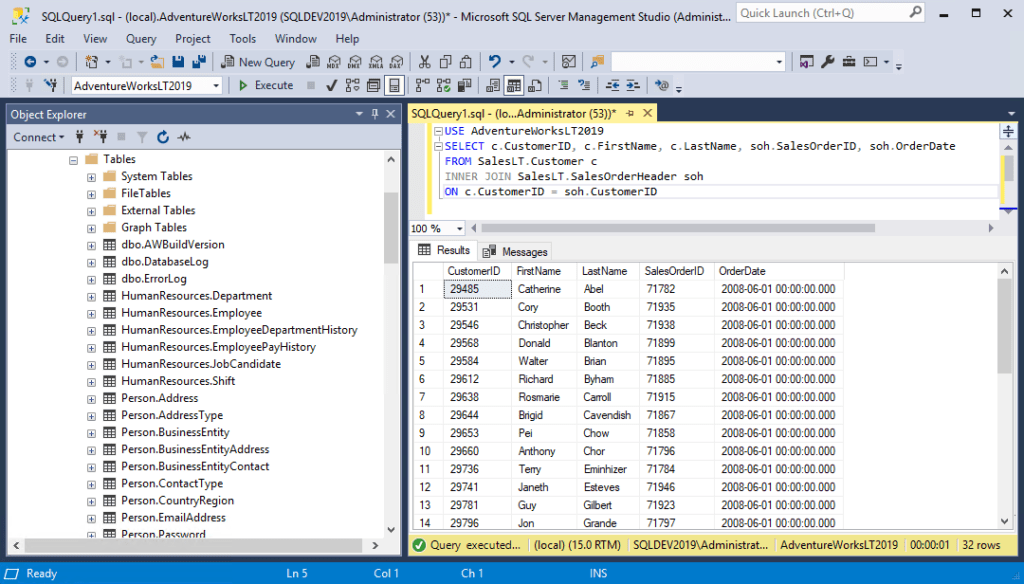Viewport: 1024px width, 584px height.
Task: Click the Navigate Backward arrow icon
Action: (x=30, y=62)
